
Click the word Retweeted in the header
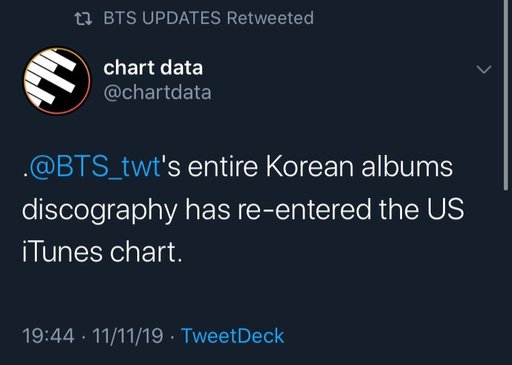coord(270,18)
